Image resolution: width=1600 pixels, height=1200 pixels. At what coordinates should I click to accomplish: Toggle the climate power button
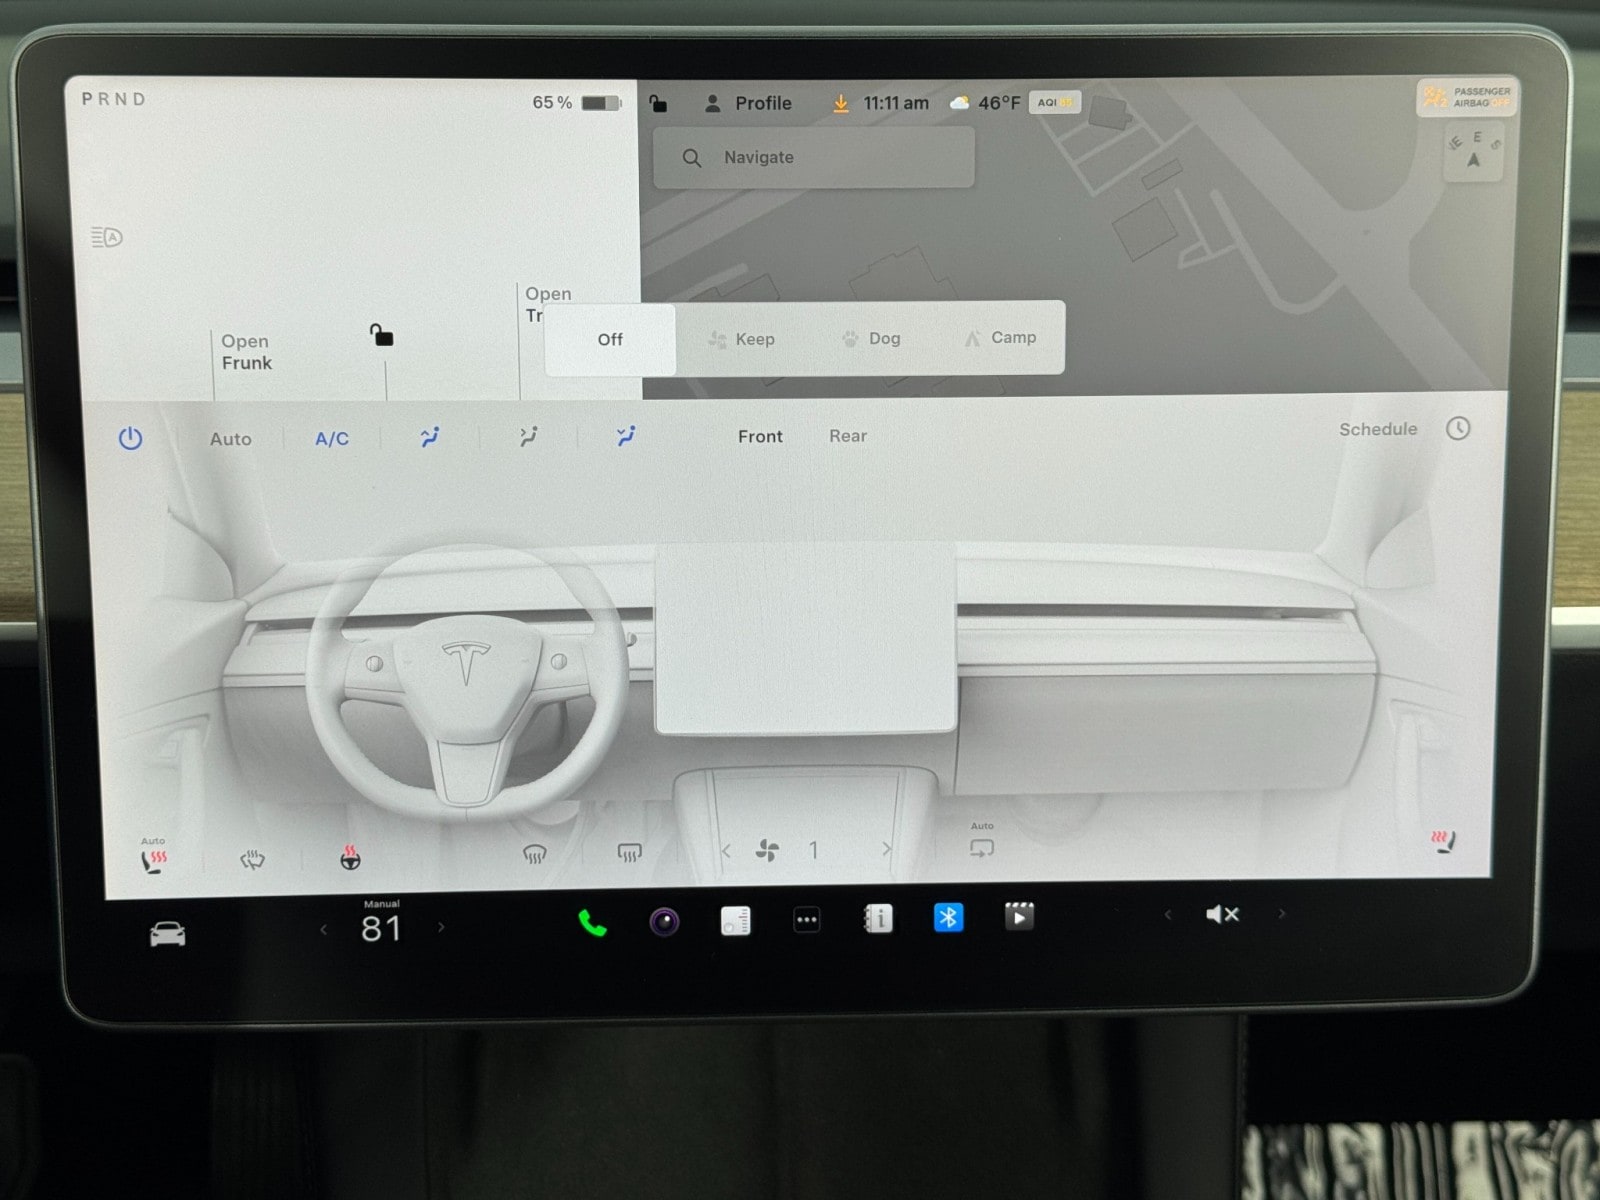131,439
